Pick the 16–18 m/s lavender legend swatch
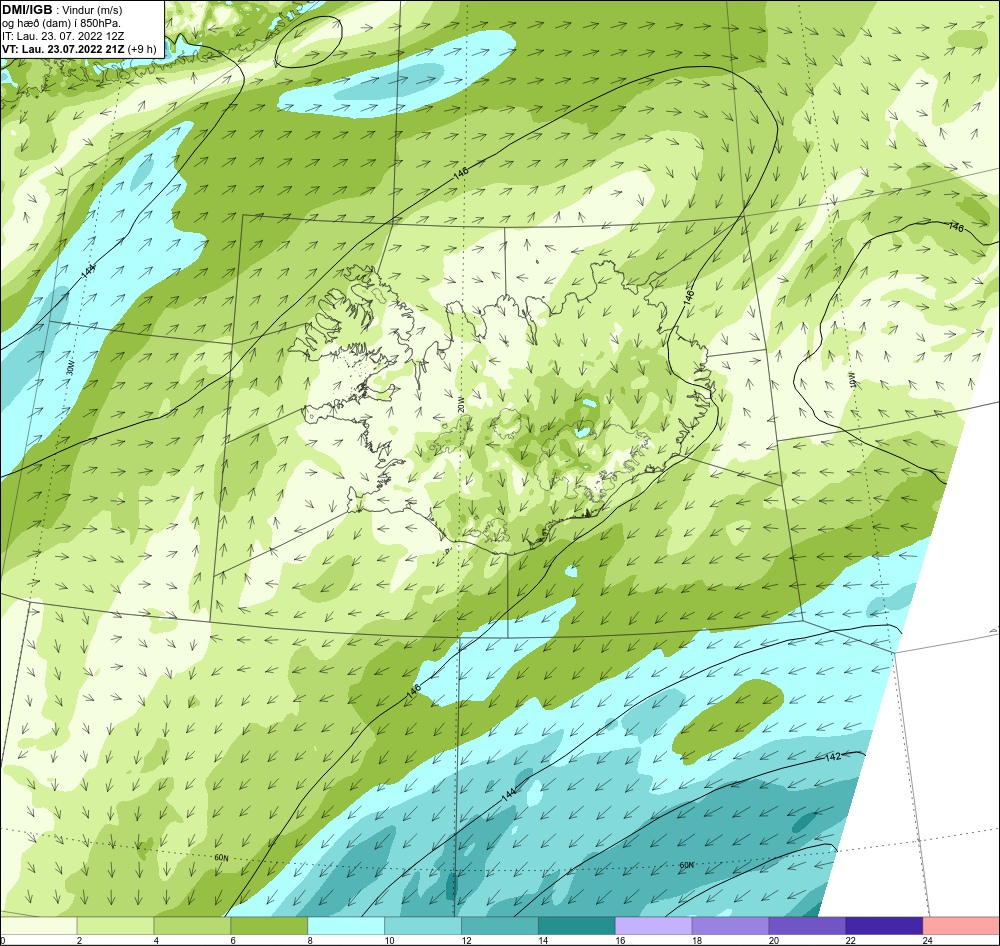1000x946 pixels. click(653, 925)
